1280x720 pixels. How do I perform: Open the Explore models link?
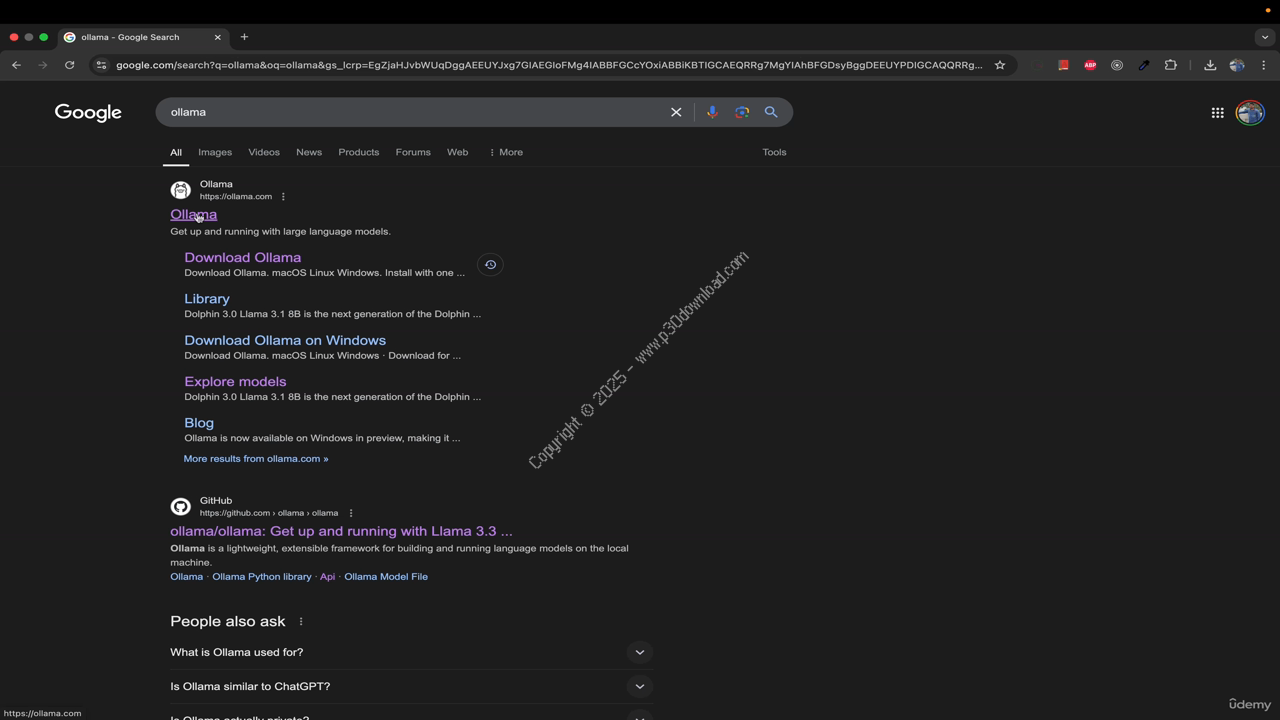[235, 381]
